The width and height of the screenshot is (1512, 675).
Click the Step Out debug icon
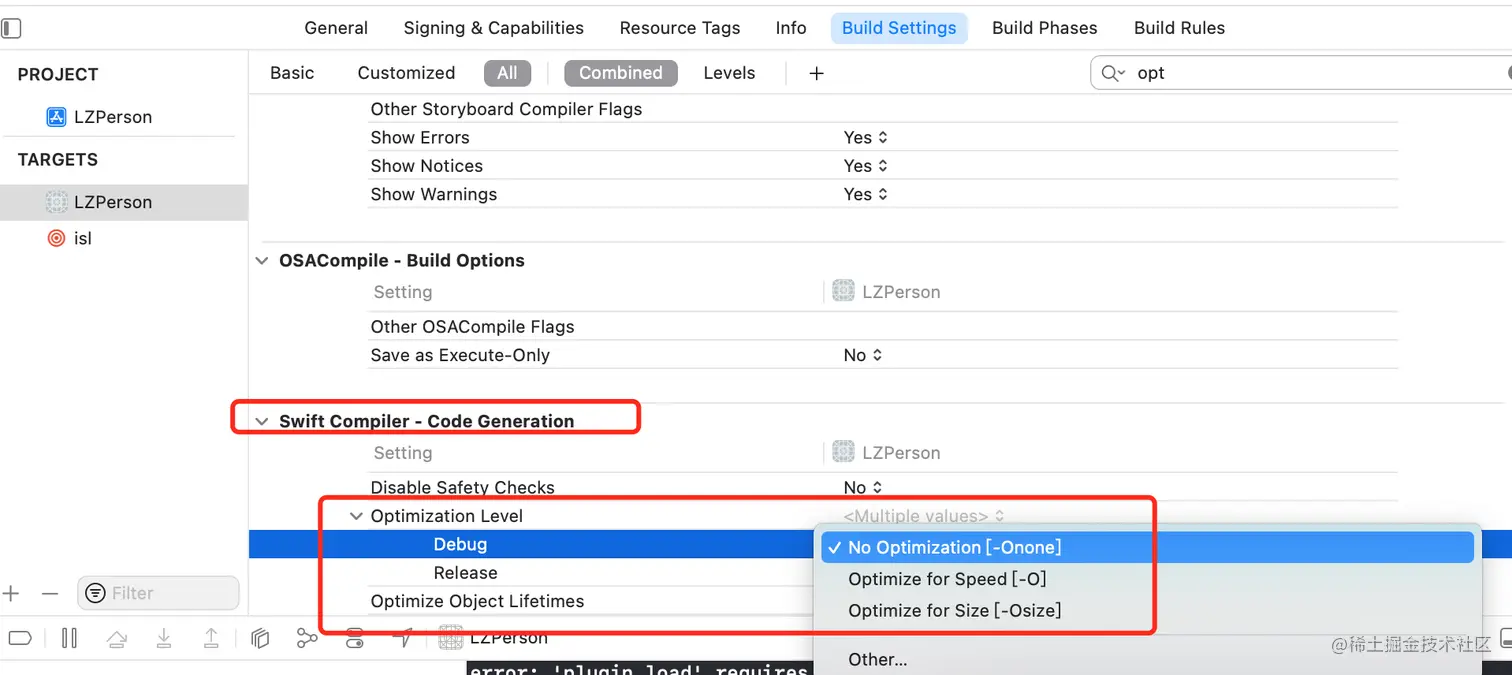tap(212, 638)
